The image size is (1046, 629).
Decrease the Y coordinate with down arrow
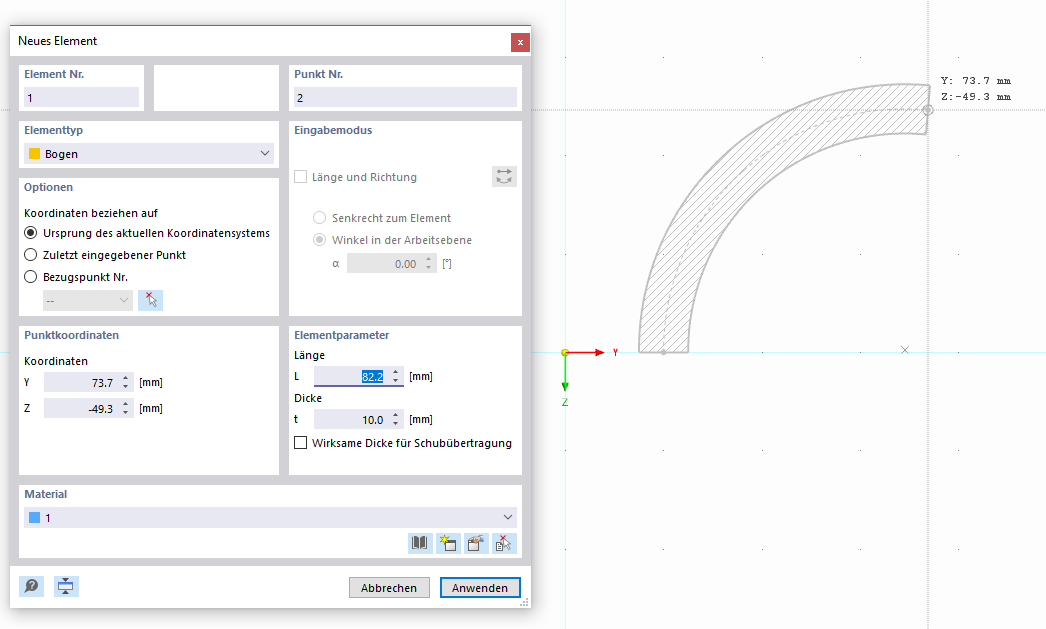[125, 387]
